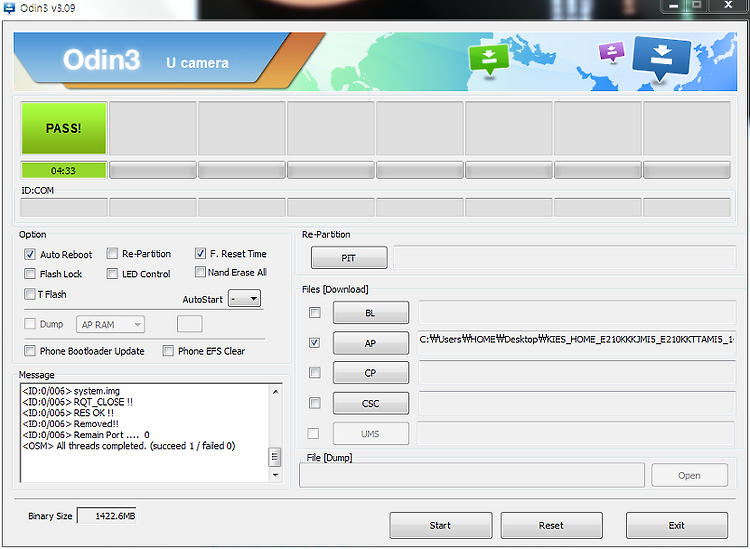
Task: Open the AP RAM dump dropdown
Action: click(x=110, y=324)
